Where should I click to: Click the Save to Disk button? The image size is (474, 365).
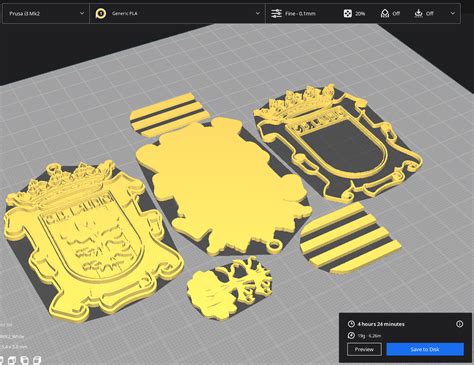click(x=425, y=349)
